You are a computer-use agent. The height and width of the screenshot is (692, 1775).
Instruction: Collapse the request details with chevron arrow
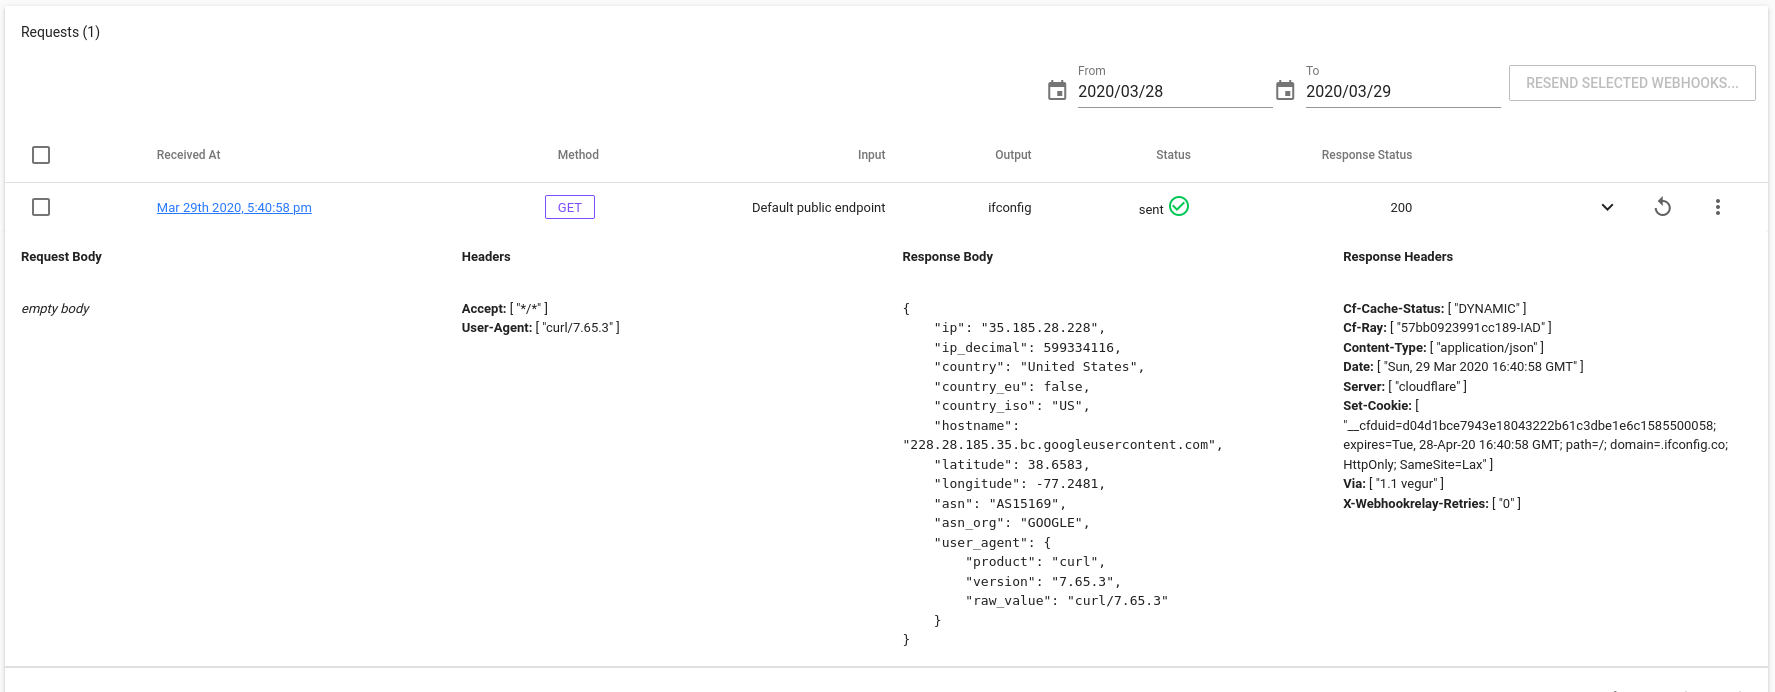[x=1607, y=207]
